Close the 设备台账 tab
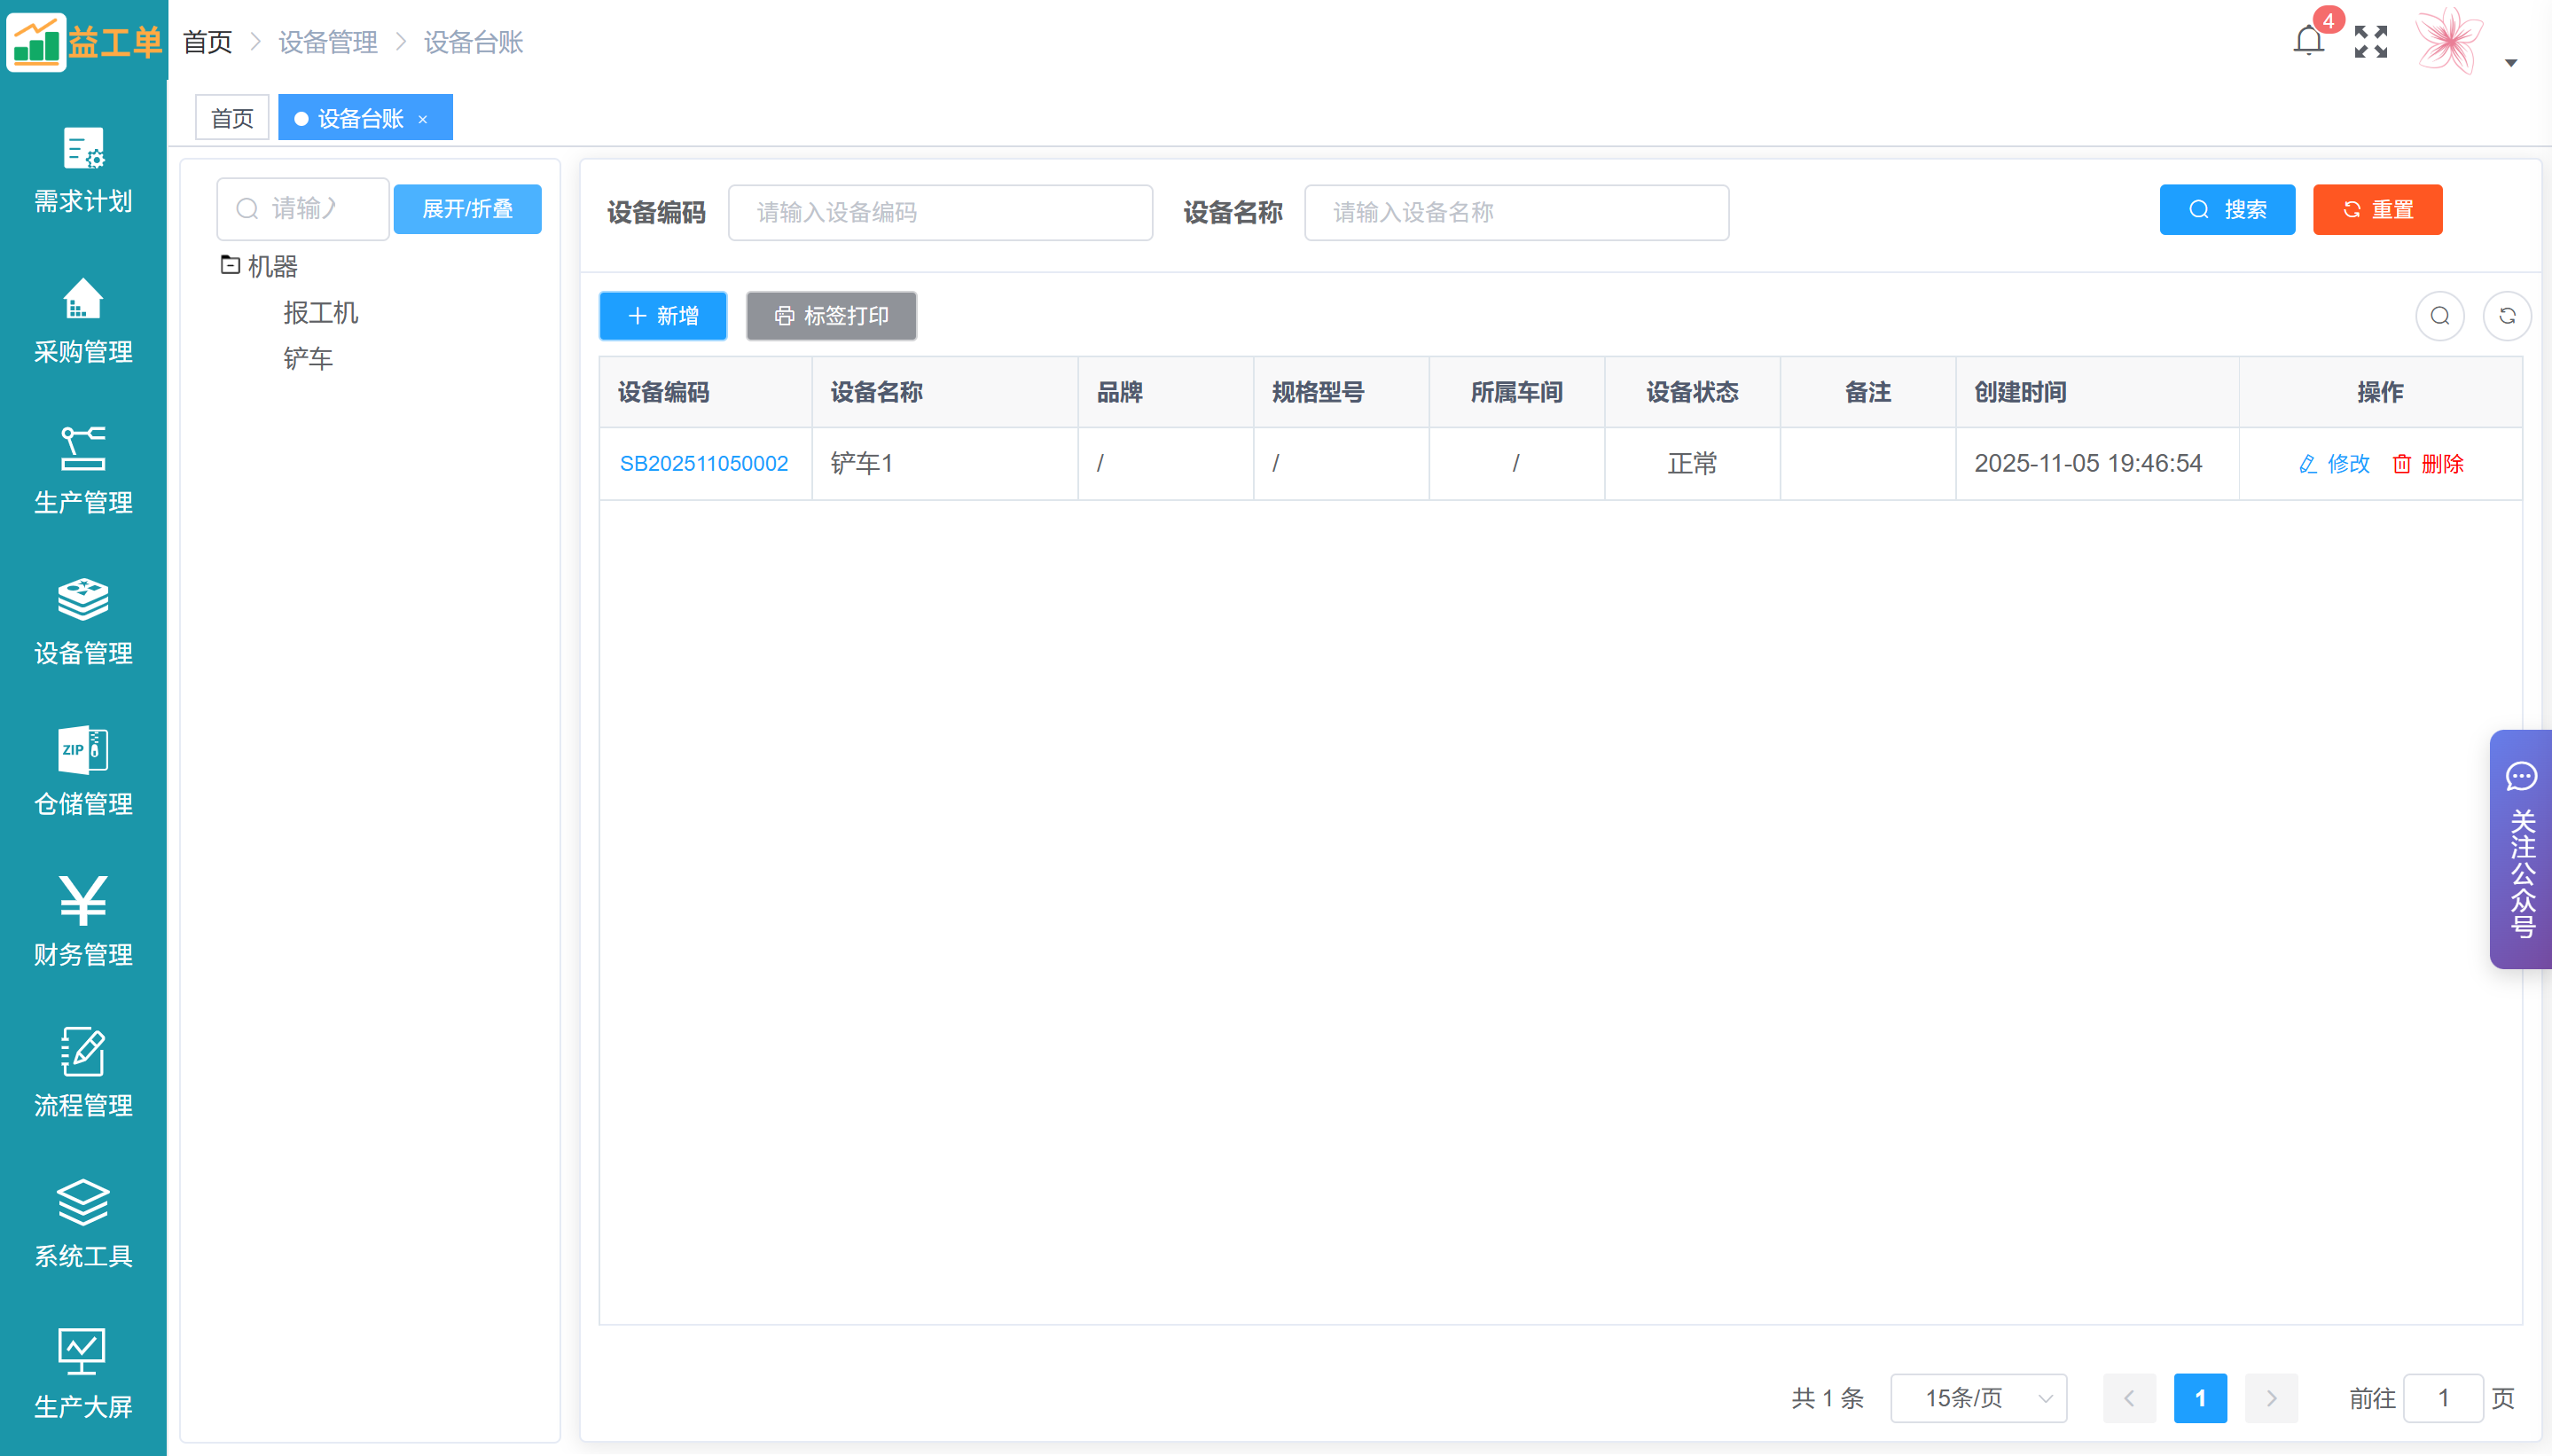2552x1456 pixels. (x=423, y=119)
